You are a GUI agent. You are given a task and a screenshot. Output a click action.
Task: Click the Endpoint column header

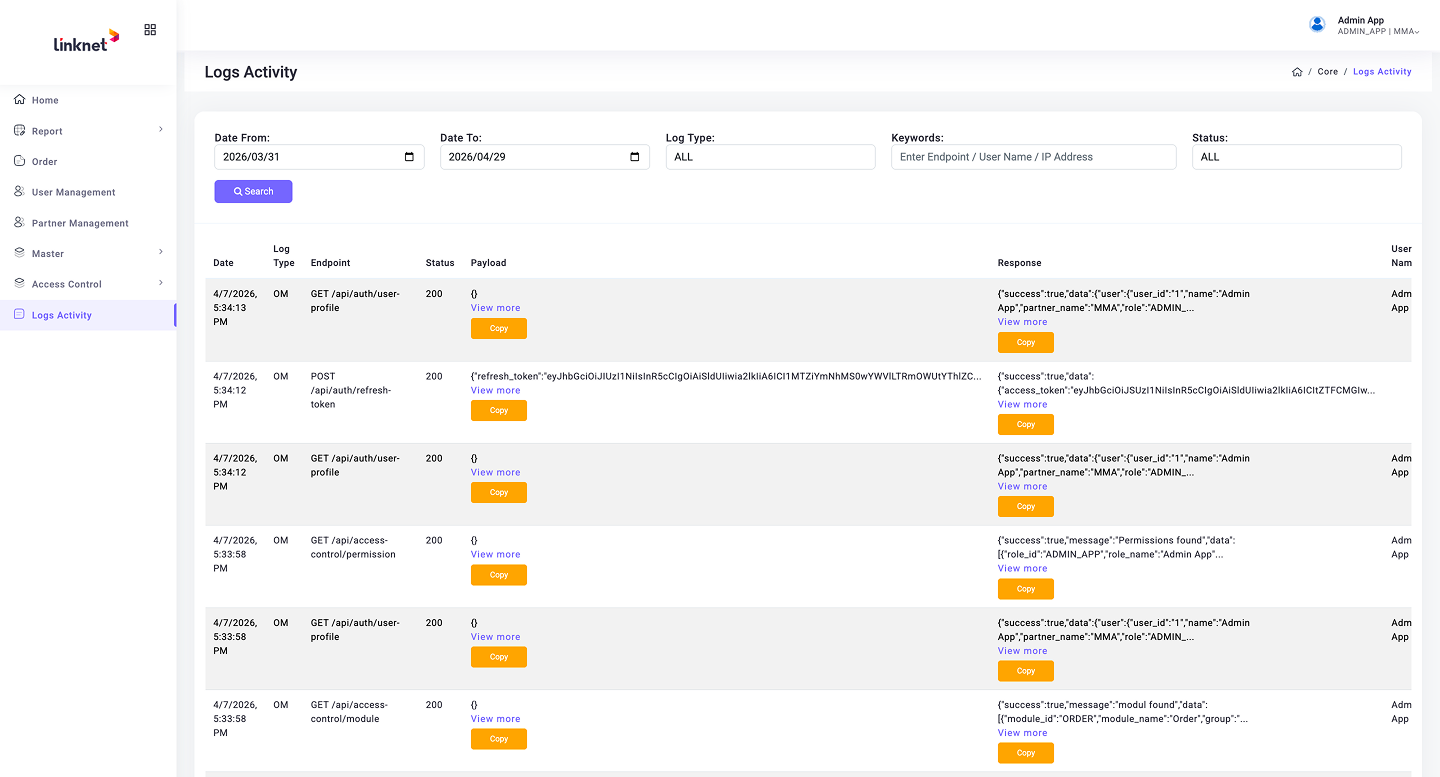point(331,263)
